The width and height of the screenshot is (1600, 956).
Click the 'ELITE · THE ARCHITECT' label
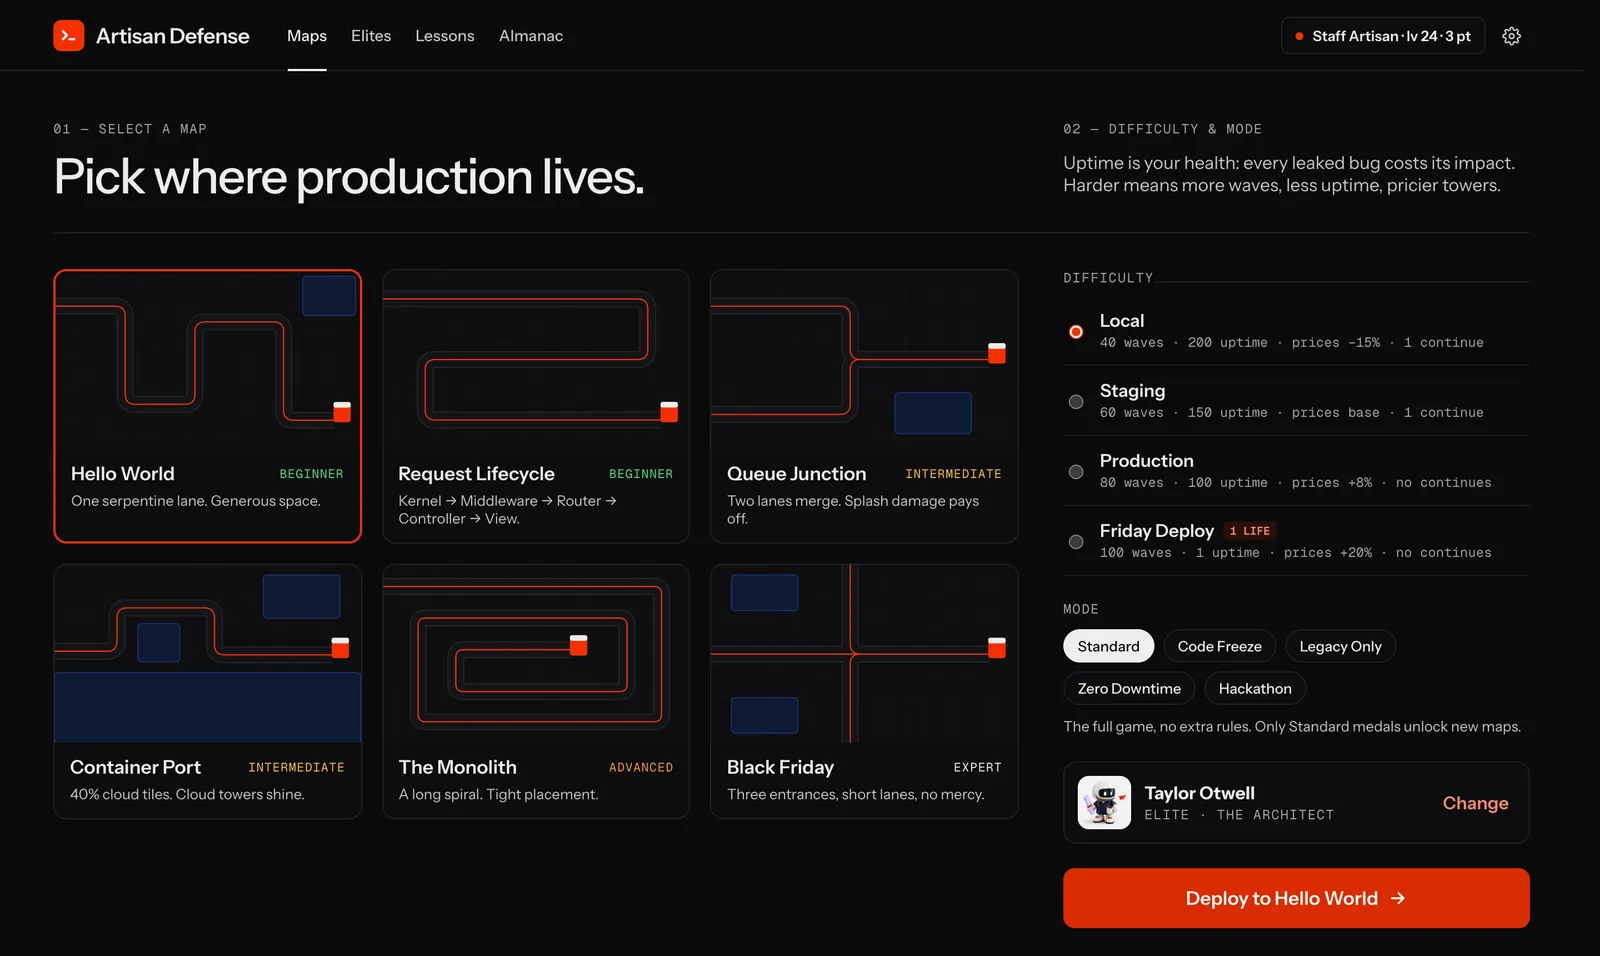click(x=1239, y=815)
